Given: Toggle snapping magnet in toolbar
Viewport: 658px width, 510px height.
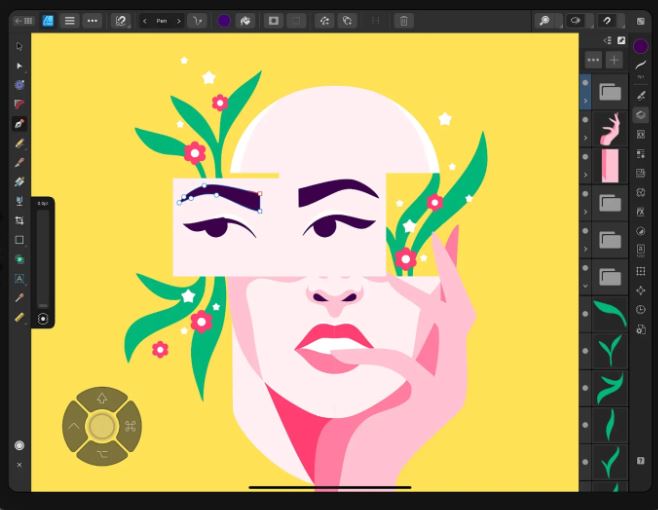Looking at the screenshot, I should tap(607, 21).
